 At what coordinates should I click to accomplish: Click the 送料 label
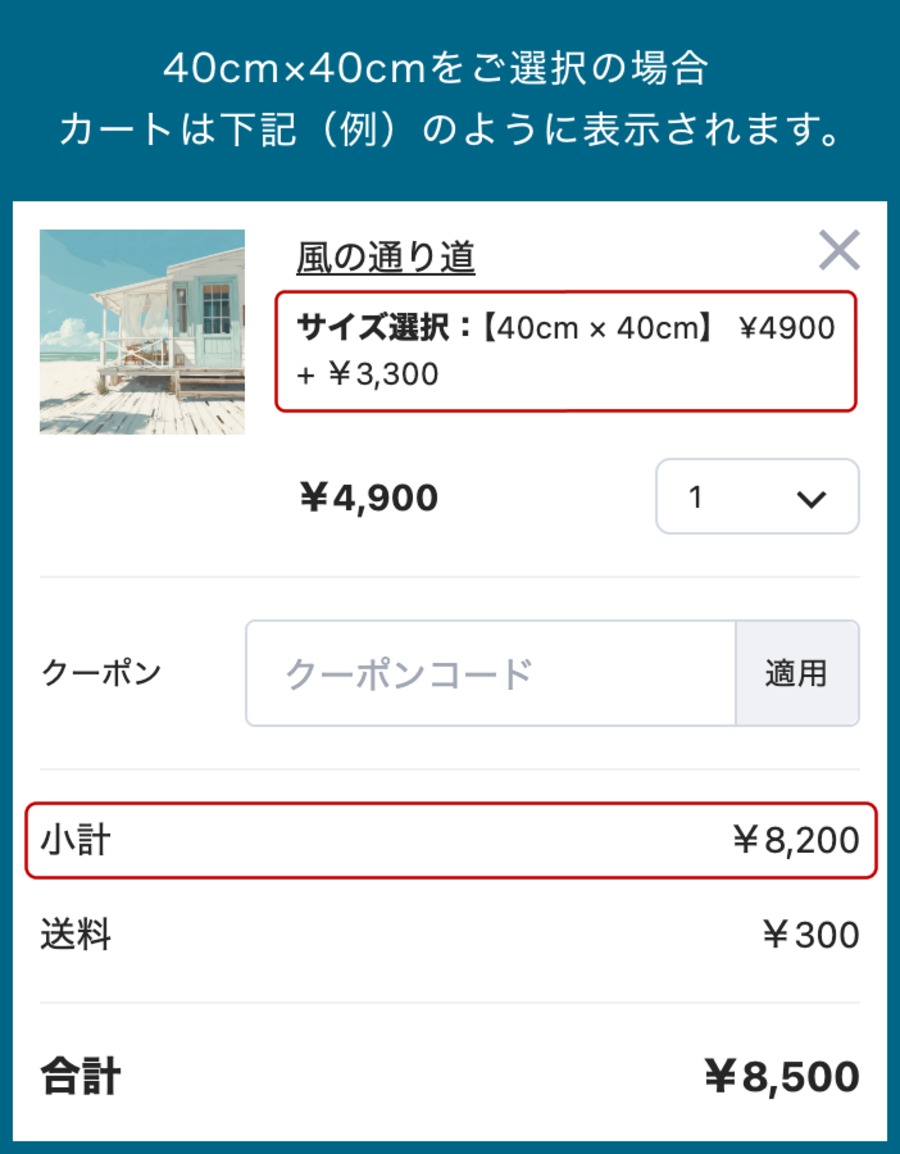pyautogui.click(x=76, y=935)
